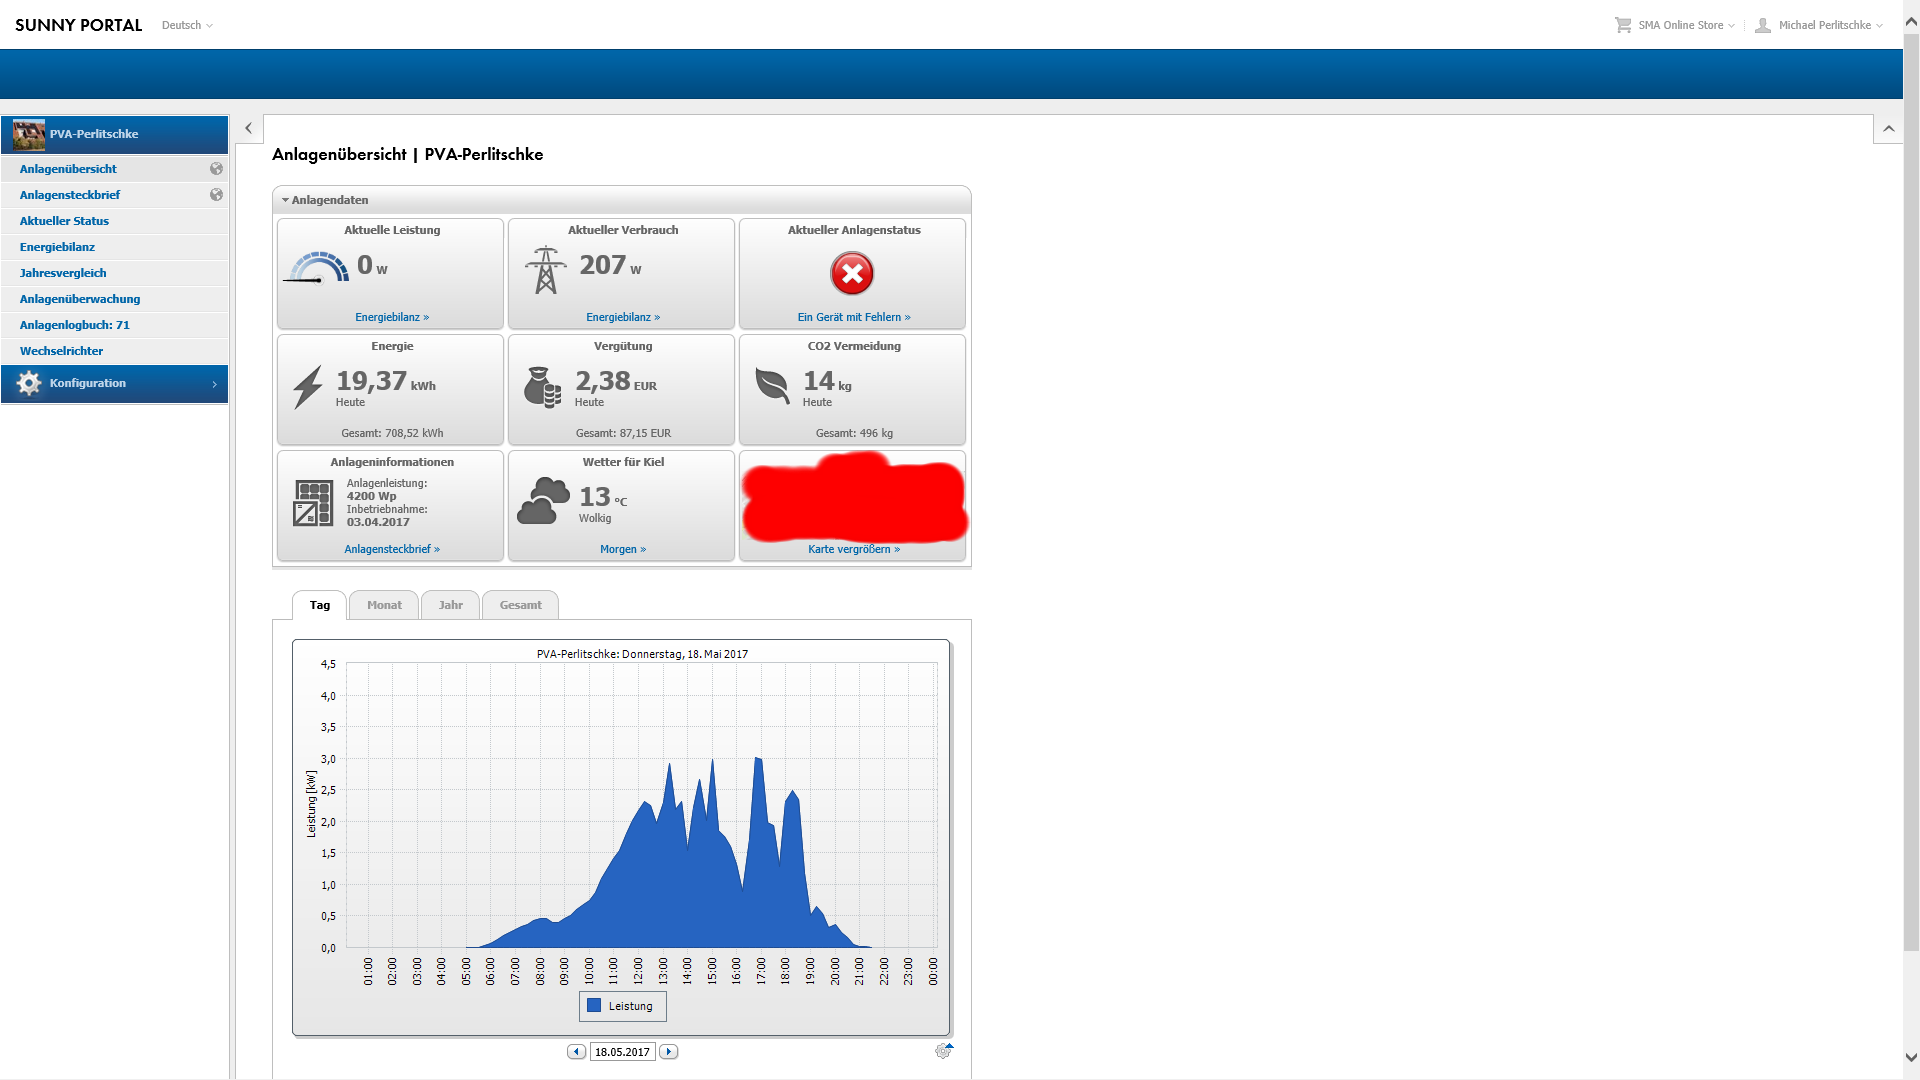
Task: Click the date field showing 18.05.2017
Action: (622, 1052)
